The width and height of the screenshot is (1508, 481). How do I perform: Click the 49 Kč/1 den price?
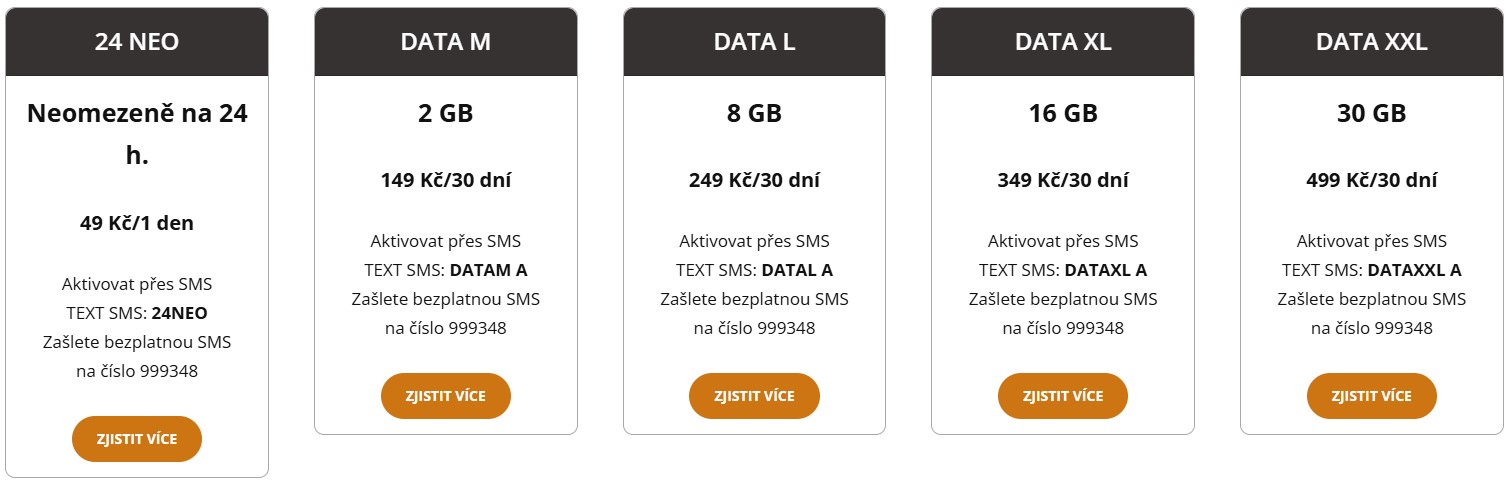[137, 223]
